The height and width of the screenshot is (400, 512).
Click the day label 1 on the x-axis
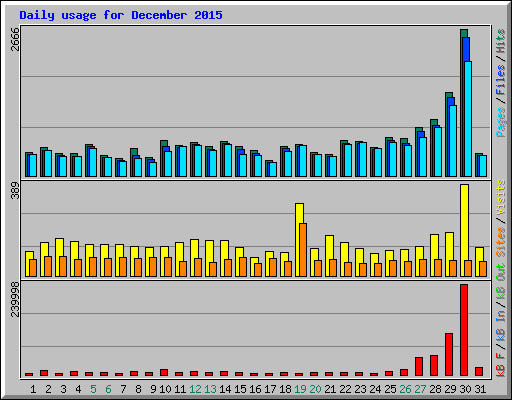pyautogui.click(x=33, y=389)
